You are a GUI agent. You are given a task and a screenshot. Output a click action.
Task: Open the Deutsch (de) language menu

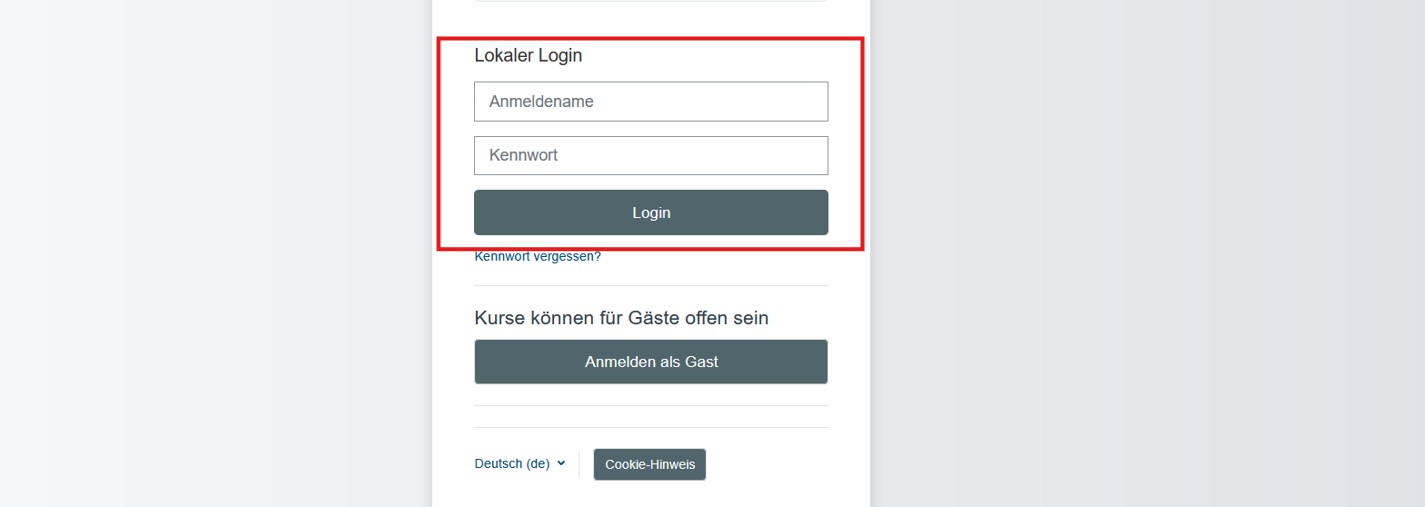[x=520, y=464]
